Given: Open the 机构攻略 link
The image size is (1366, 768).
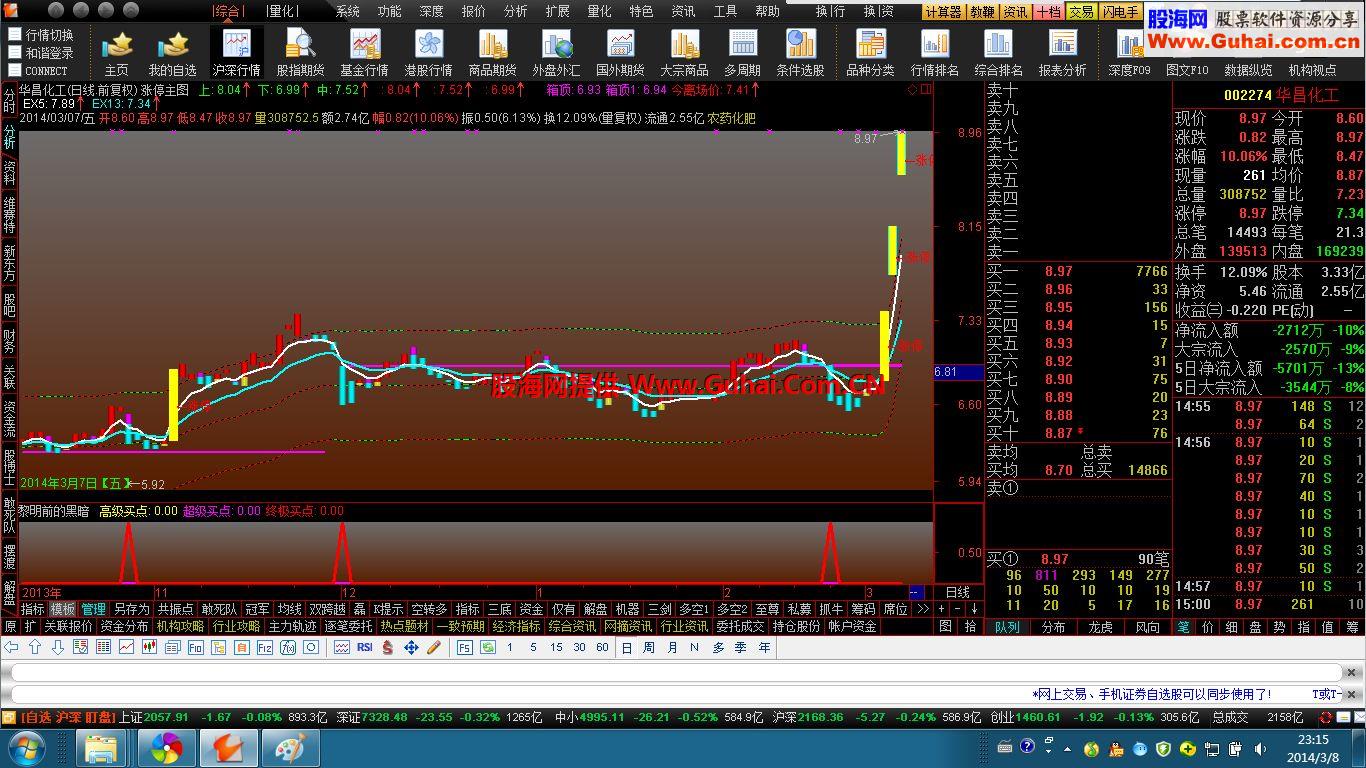Looking at the screenshot, I should tap(180, 627).
